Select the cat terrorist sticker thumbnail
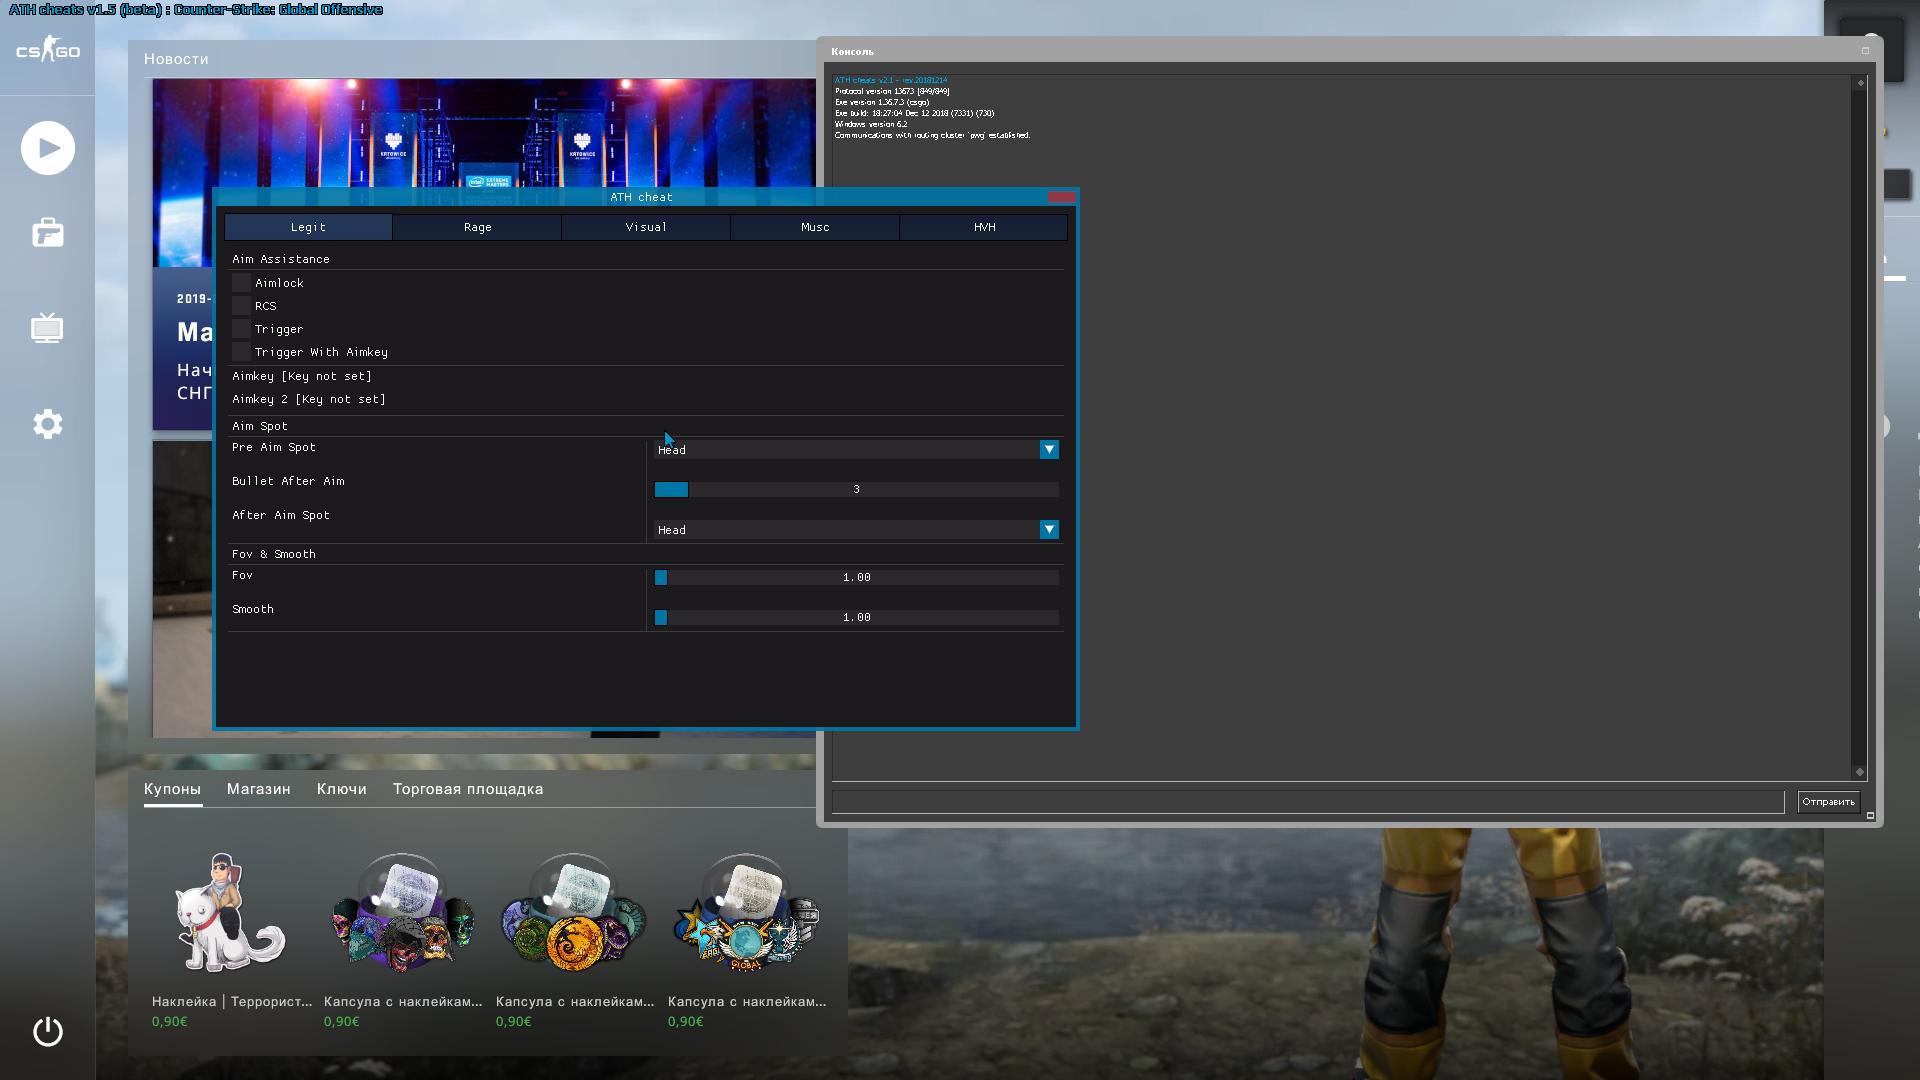 [x=230, y=913]
